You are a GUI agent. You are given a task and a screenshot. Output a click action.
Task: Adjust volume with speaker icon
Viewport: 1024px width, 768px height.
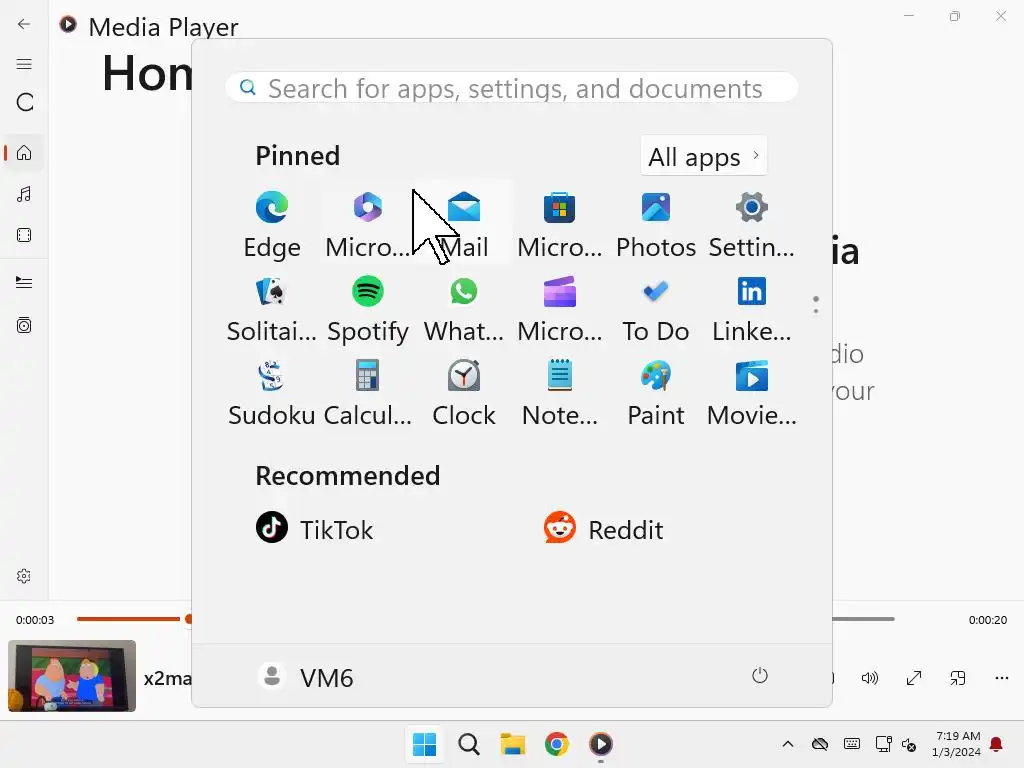(869, 678)
